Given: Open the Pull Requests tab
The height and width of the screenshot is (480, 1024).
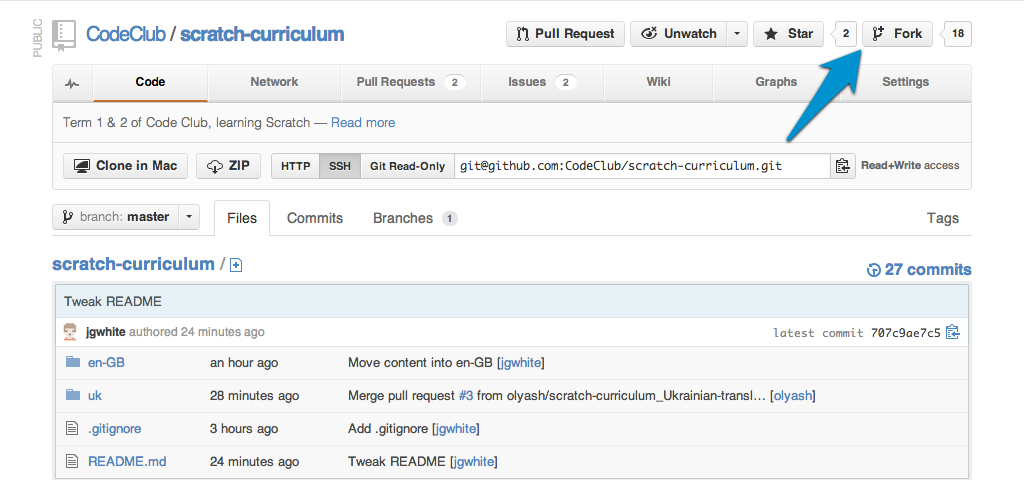Looking at the screenshot, I should coord(411,82).
